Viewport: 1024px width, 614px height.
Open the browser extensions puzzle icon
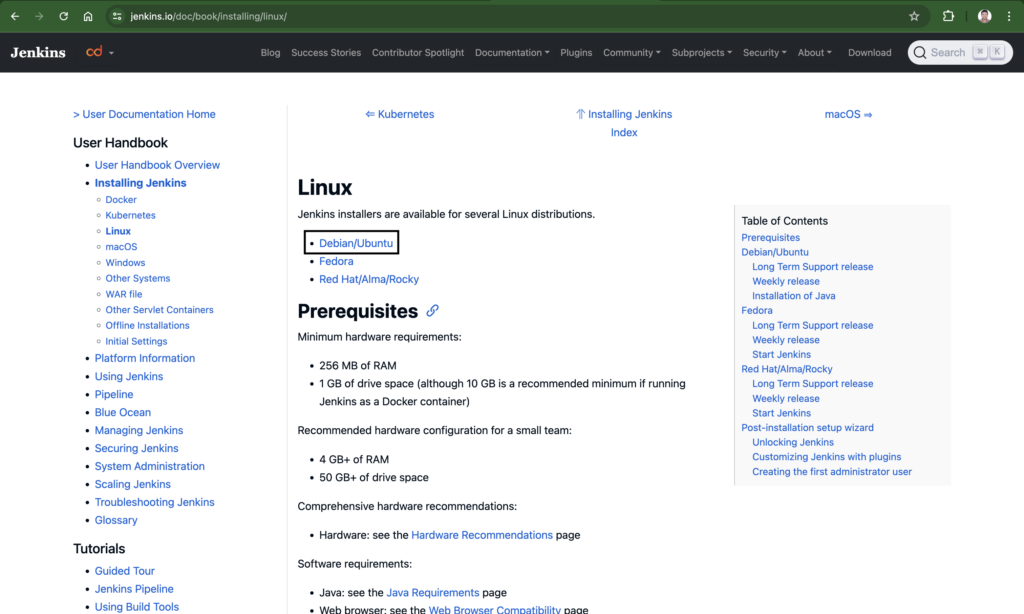click(948, 16)
